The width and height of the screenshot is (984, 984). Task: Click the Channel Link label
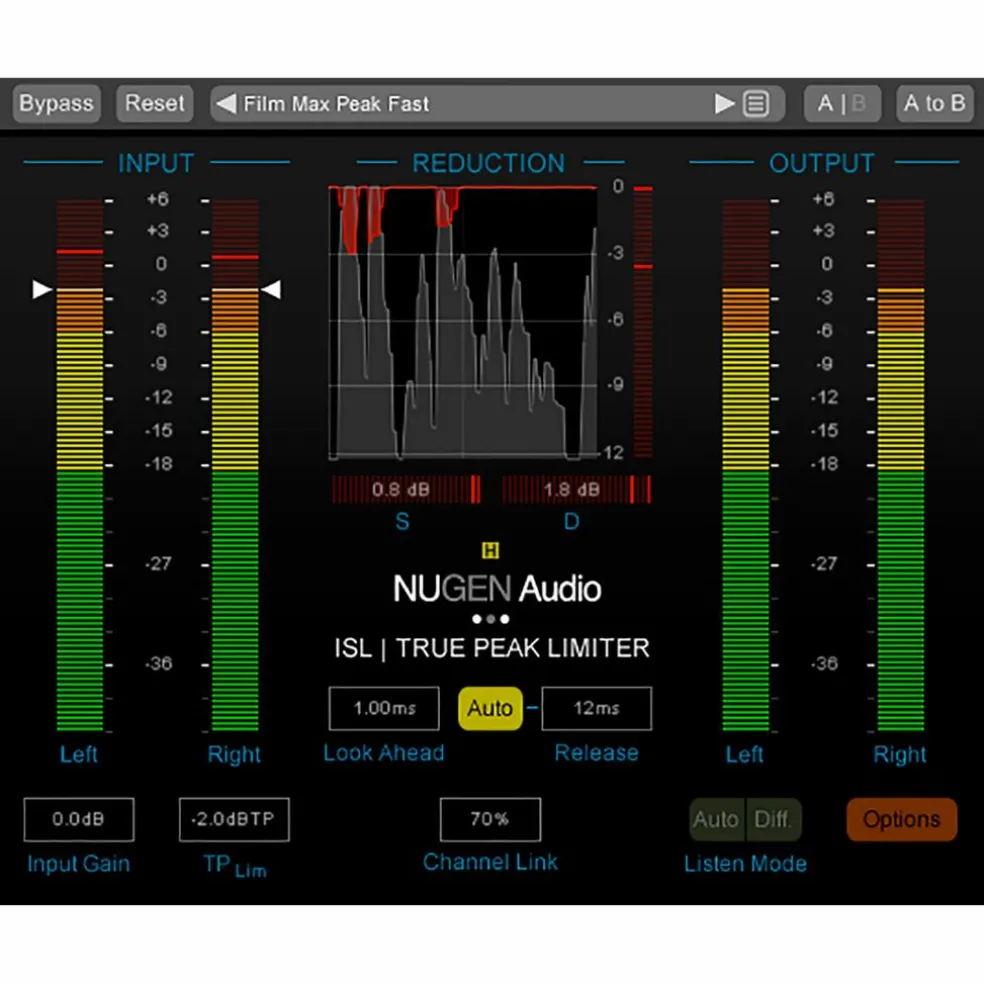pyautogui.click(x=490, y=862)
